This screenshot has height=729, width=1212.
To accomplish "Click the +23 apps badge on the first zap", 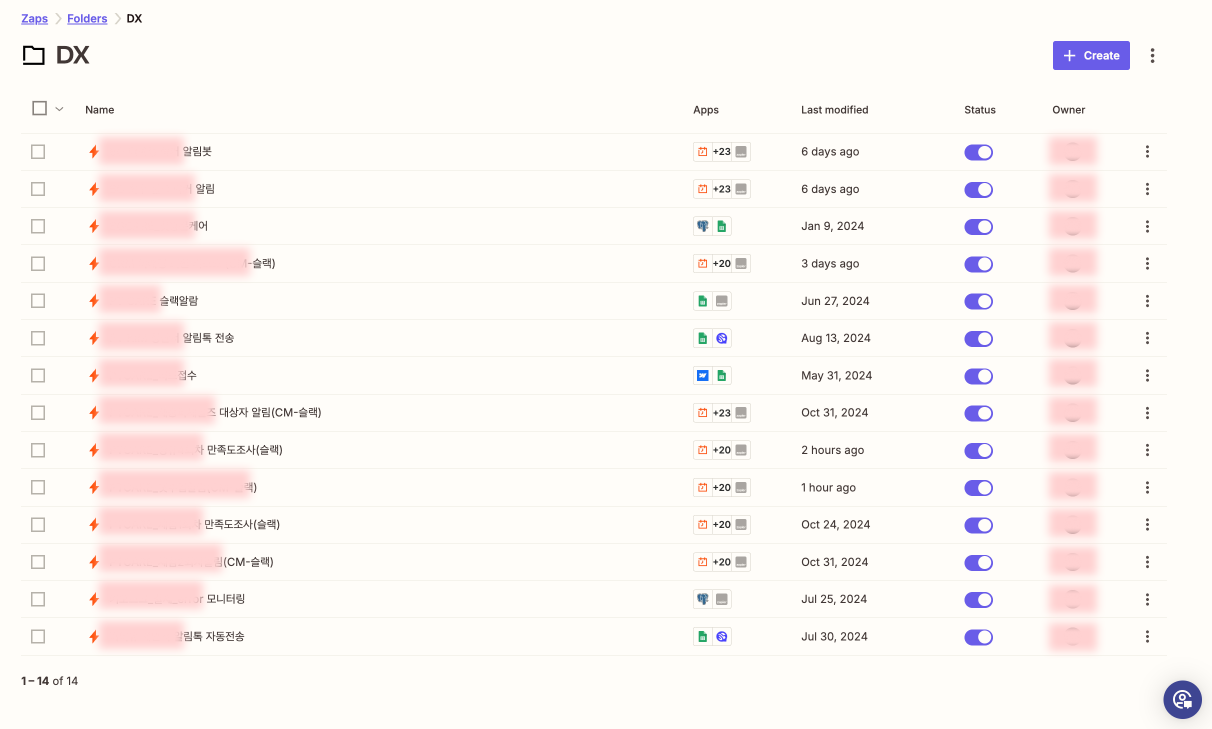I will click(721, 152).
